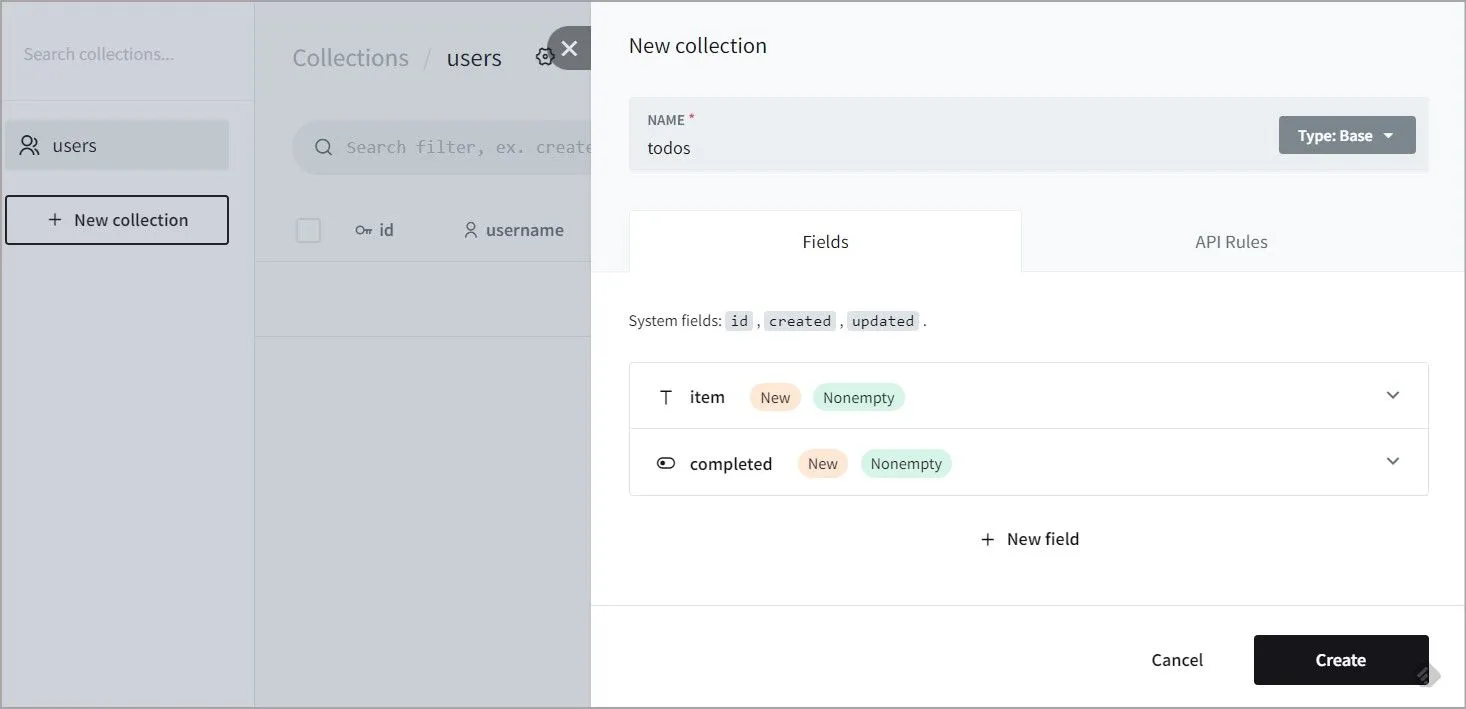Click the bool toggle icon beside completed

click(x=666, y=463)
